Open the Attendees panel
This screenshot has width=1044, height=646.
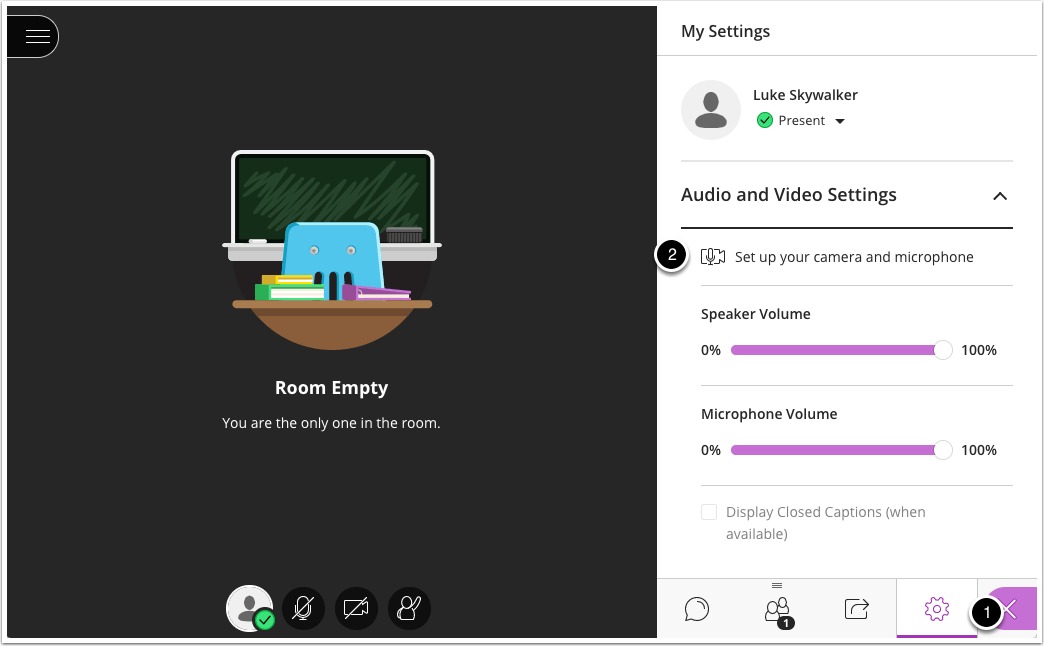[777, 609]
